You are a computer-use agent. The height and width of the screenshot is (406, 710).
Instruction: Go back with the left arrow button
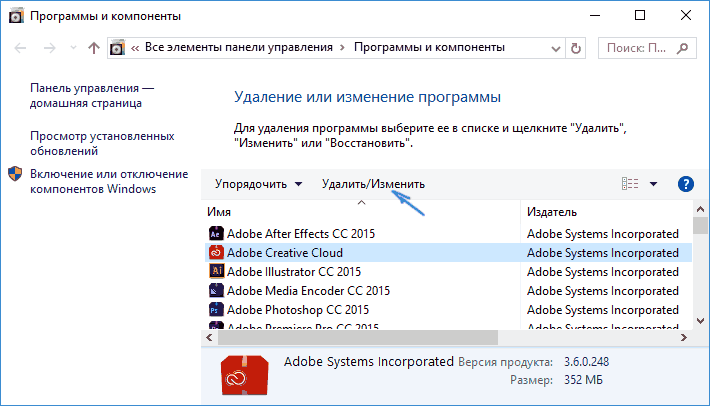pyautogui.click(x=19, y=48)
